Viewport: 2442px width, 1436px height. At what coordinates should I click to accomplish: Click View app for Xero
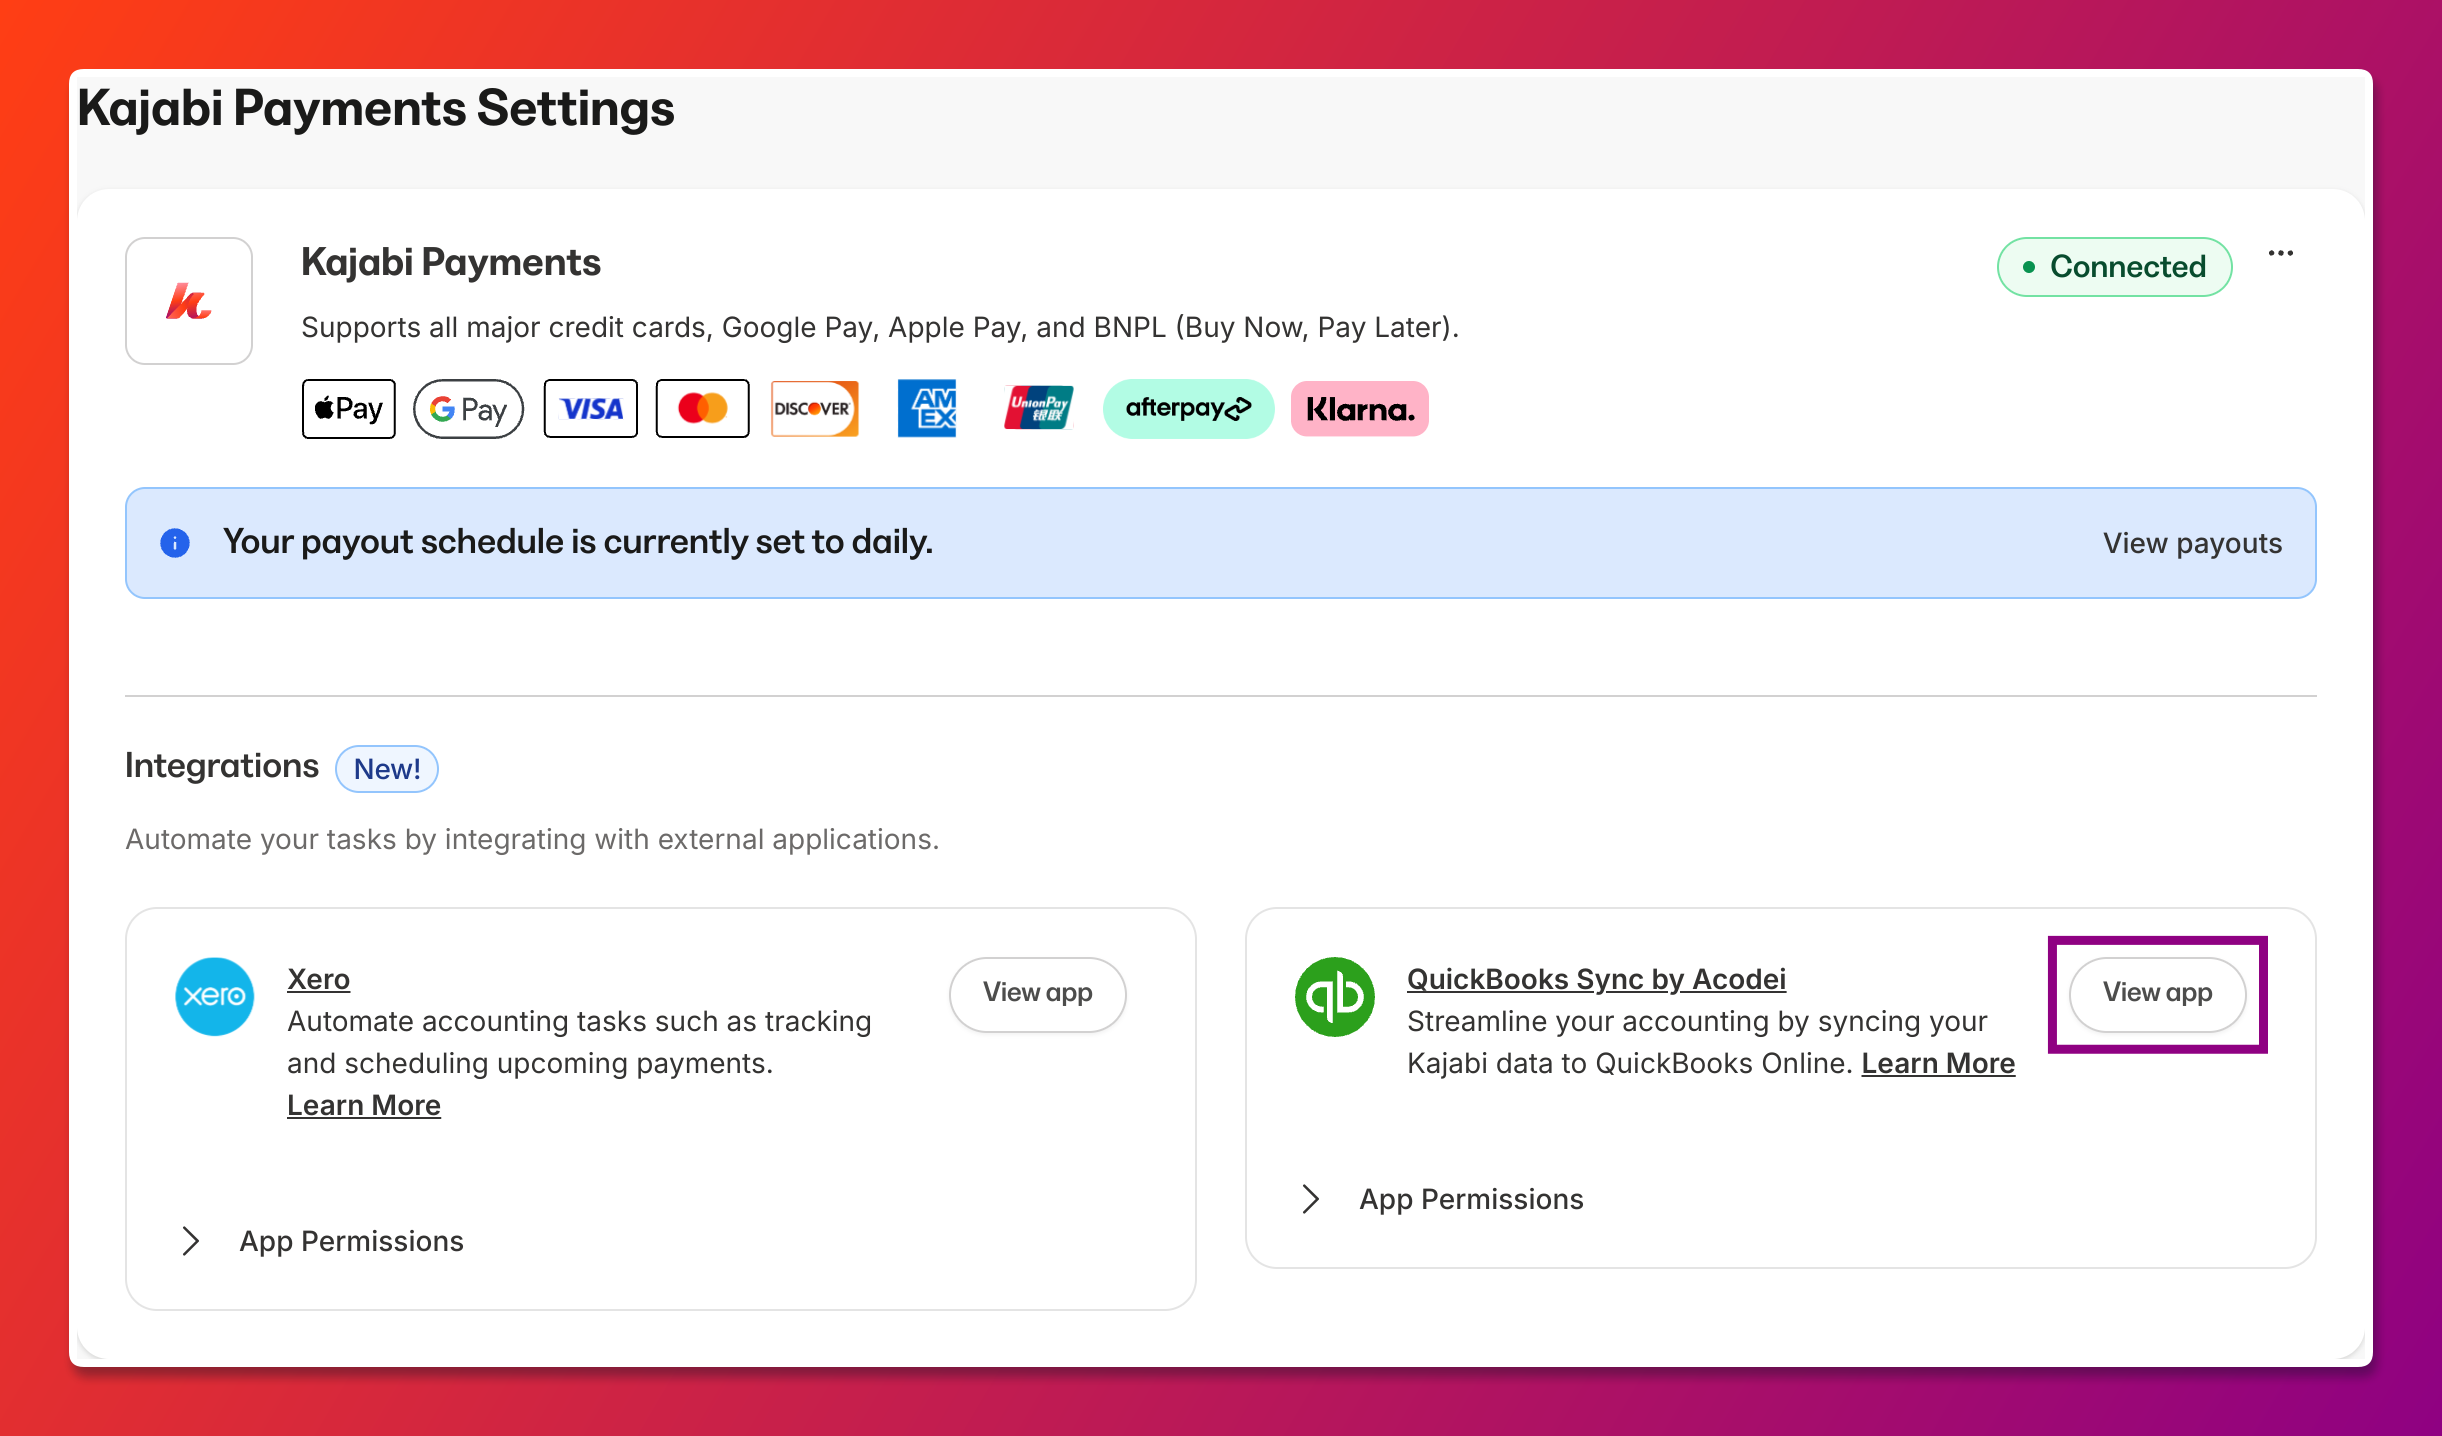tap(1038, 993)
